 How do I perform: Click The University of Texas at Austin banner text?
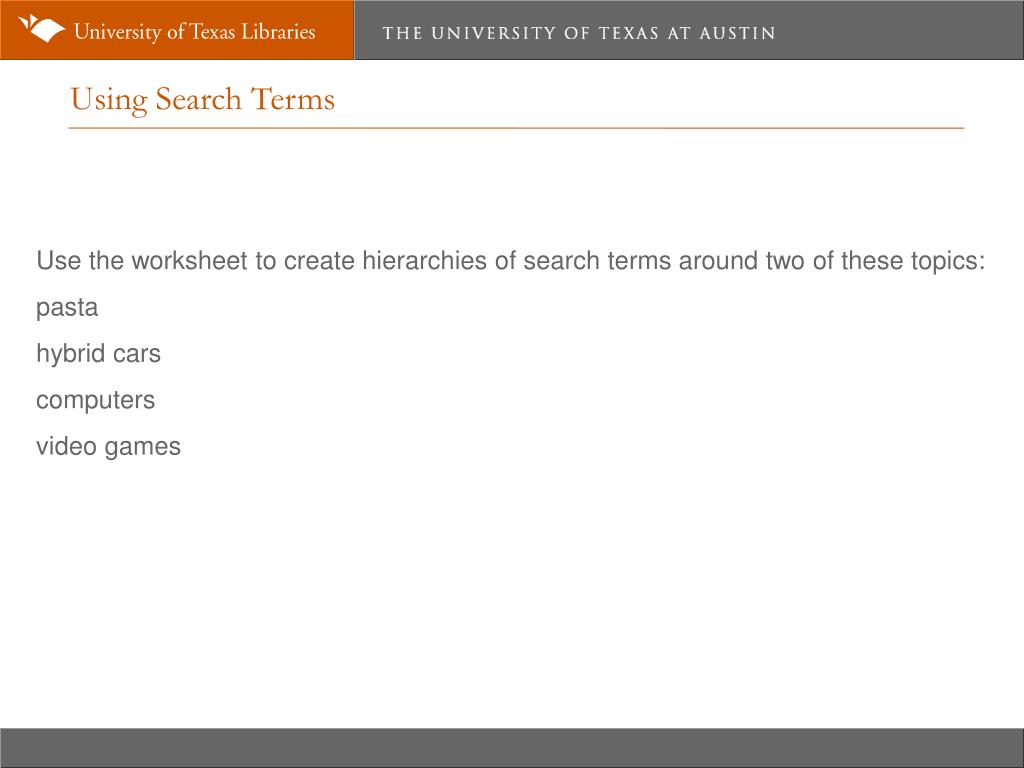tap(579, 33)
